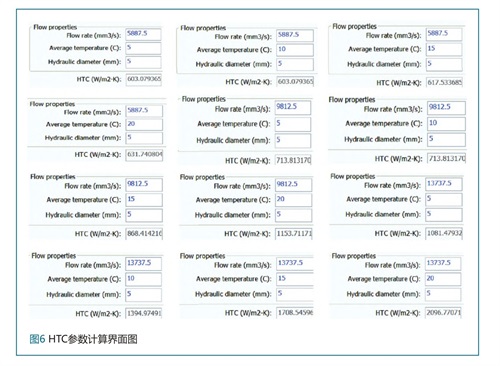Screen dimensions: 500x366
Task: Click HTC 603.079365 field in the 5°C temperature panel
Action: click(x=144, y=79)
